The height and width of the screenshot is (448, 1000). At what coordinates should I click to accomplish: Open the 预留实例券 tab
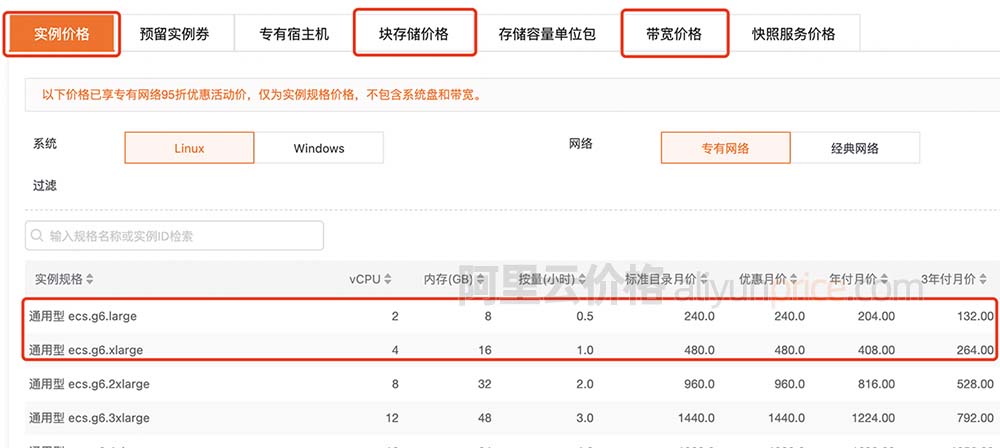(x=175, y=34)
